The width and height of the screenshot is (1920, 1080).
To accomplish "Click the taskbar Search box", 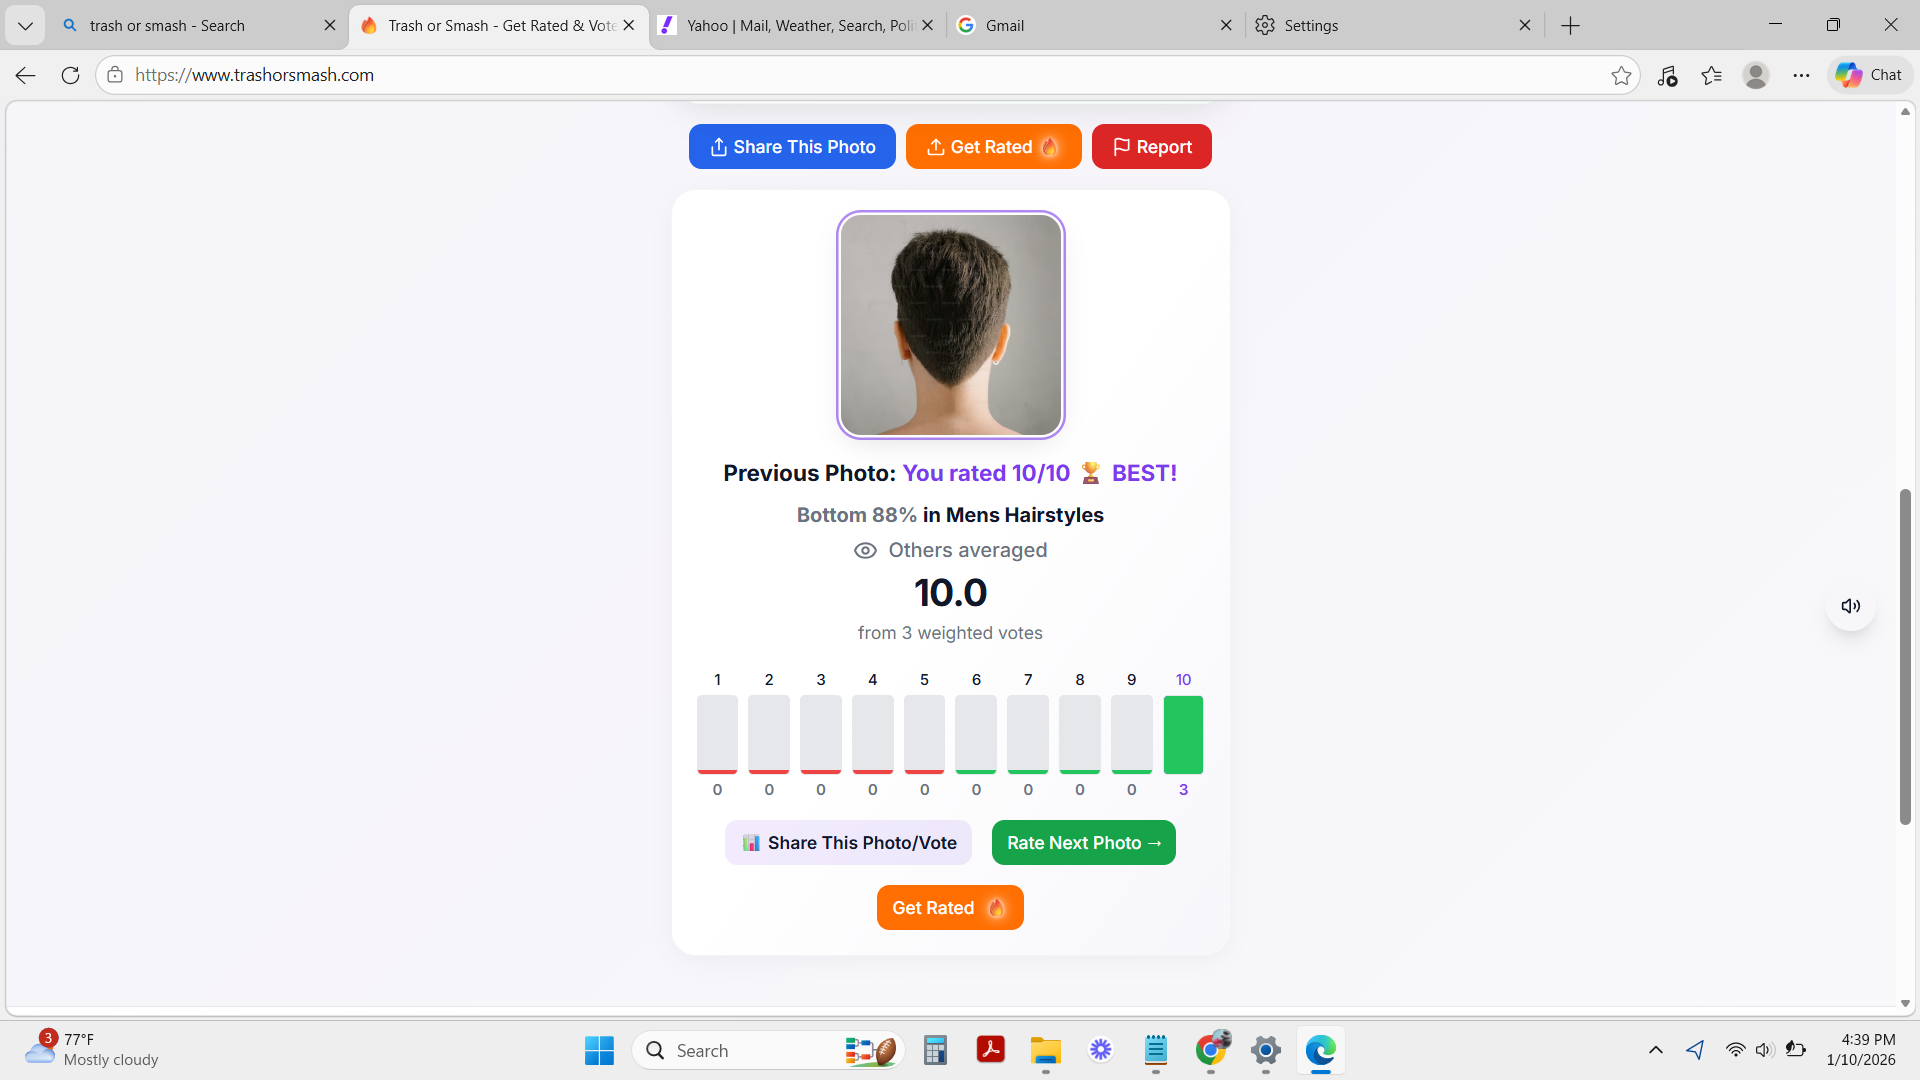I will pyautogui.click(x=768, y=1051).
